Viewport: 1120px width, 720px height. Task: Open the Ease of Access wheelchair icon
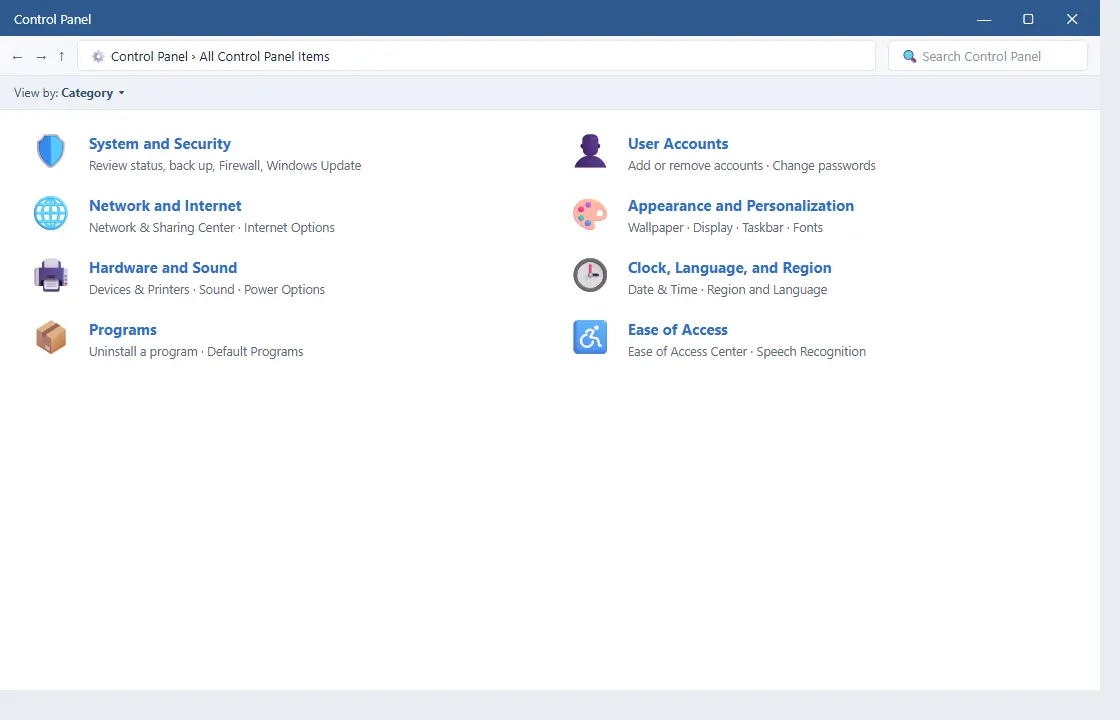tap(590, 337)
